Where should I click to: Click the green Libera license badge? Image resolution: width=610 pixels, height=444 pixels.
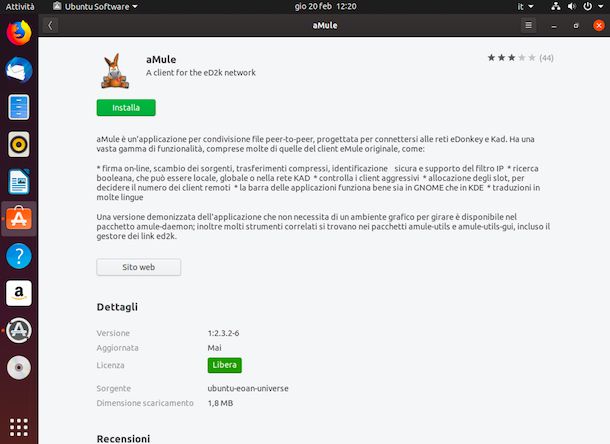(224, 365)
